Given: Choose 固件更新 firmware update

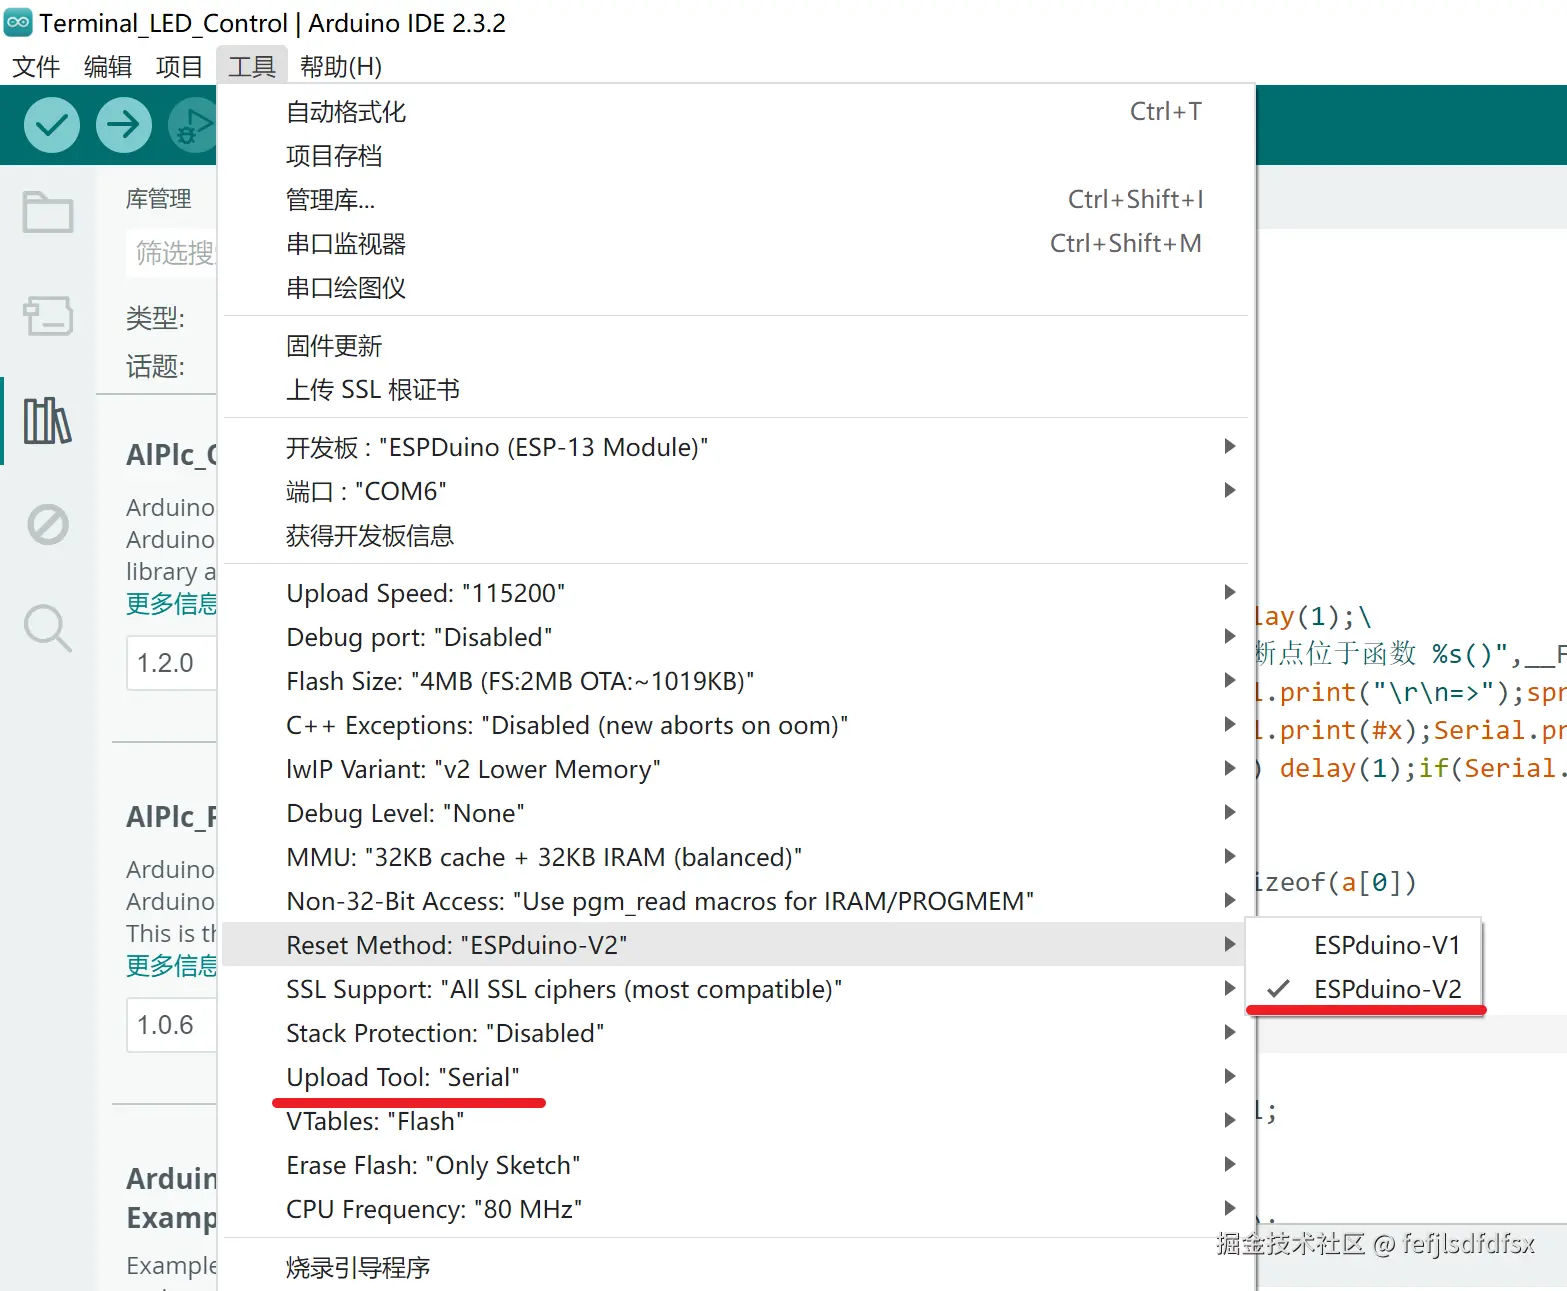Looking at the screenshot, I should click(736, 345).
